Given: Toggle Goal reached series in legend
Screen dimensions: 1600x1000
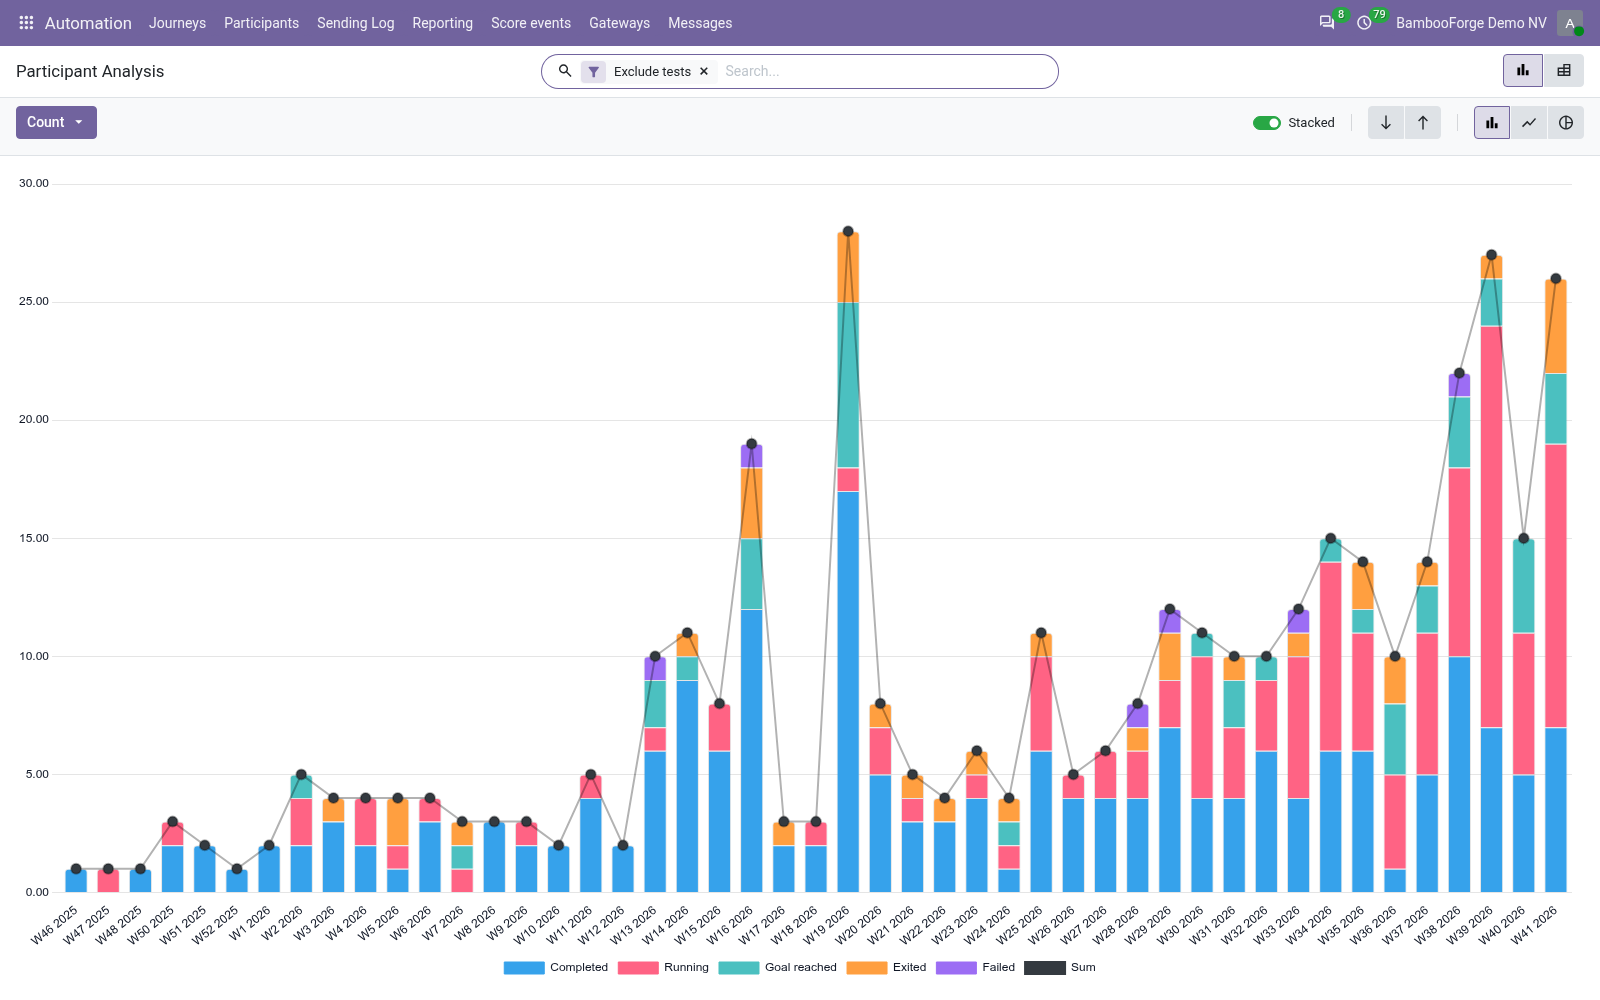Looking at the screenshot, I should pos(778,967).
